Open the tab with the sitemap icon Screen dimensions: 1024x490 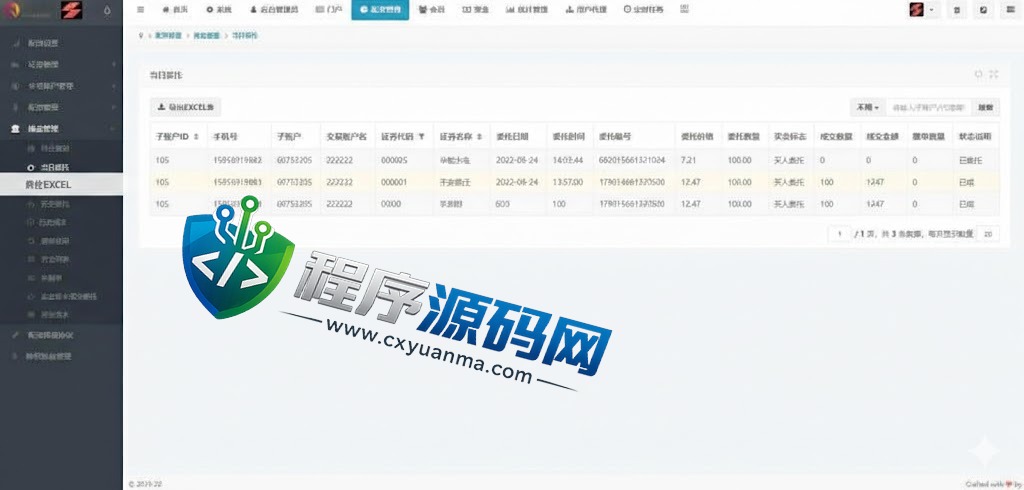586,10
